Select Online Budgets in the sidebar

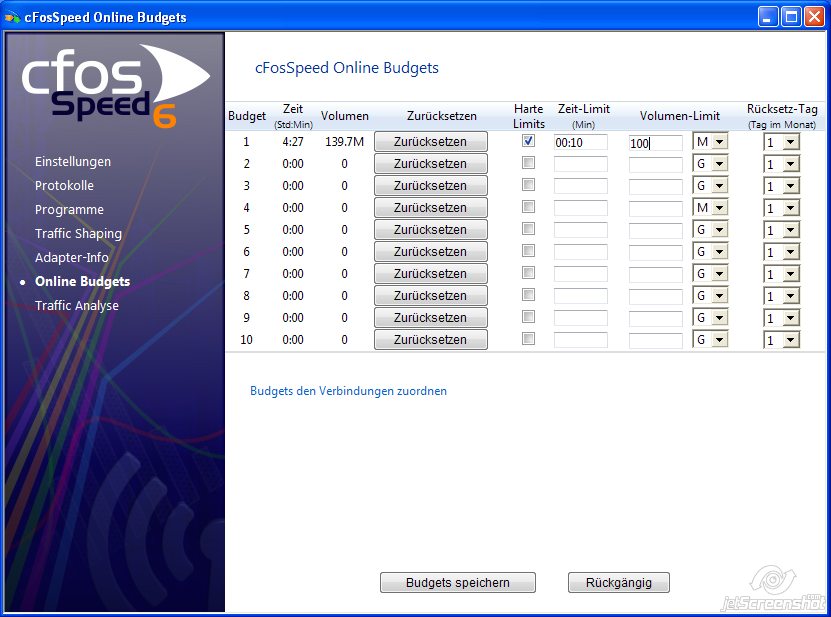tap(82, 281)
